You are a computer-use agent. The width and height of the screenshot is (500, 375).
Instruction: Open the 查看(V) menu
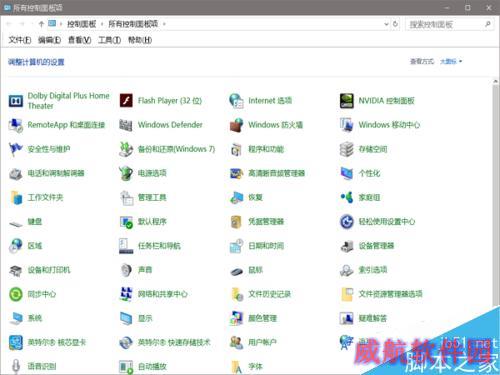click(x=80, y=40)
